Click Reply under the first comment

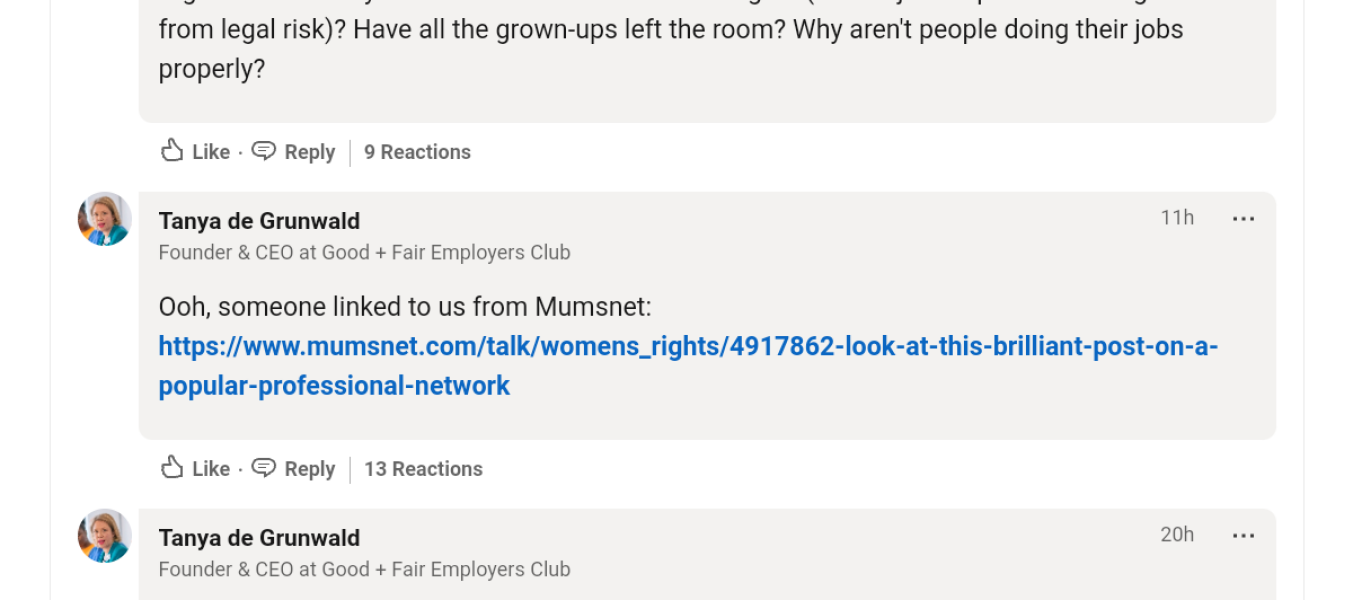pyautogui.click(x=310, y=151)
